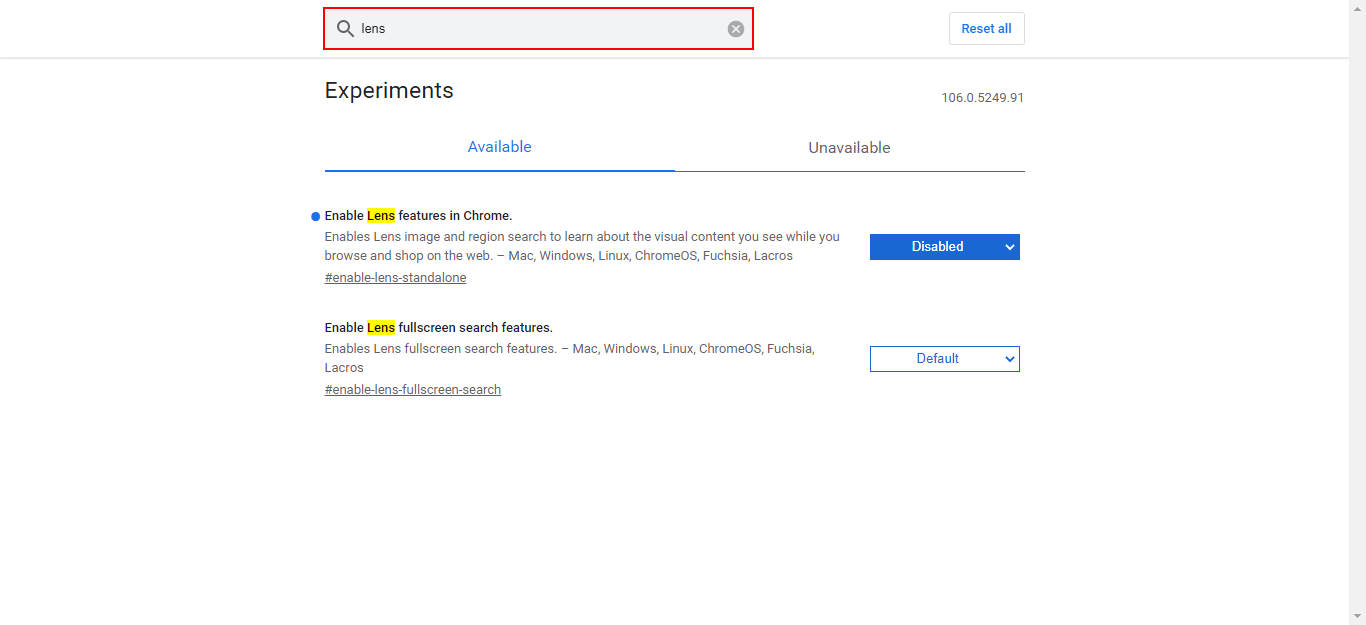Click the blue modified-flag dot beside Lens features

(x=316, y=216)
